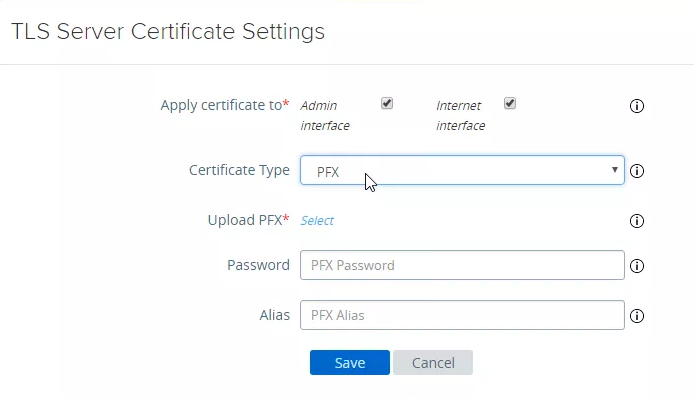694x398 pixels.
Task: Click the TLS Server Certificate Settings heading
Action: coord(168,31)
